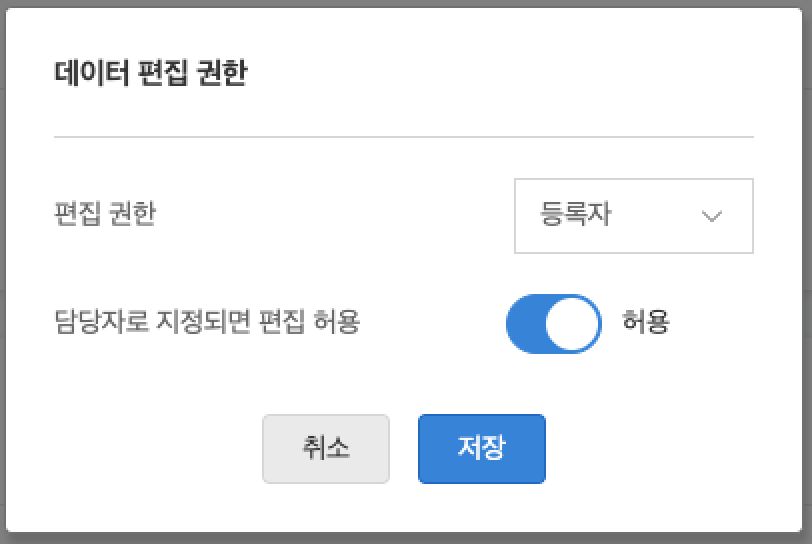The height and width of the screenshot is (544, 812).
Task: Click the 편집 권한 field label
Action: click(105, 214)
